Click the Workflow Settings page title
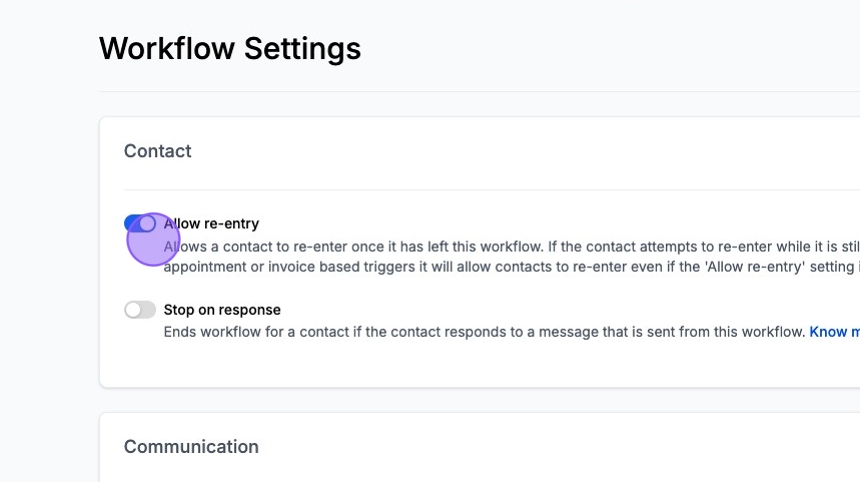 230,48
